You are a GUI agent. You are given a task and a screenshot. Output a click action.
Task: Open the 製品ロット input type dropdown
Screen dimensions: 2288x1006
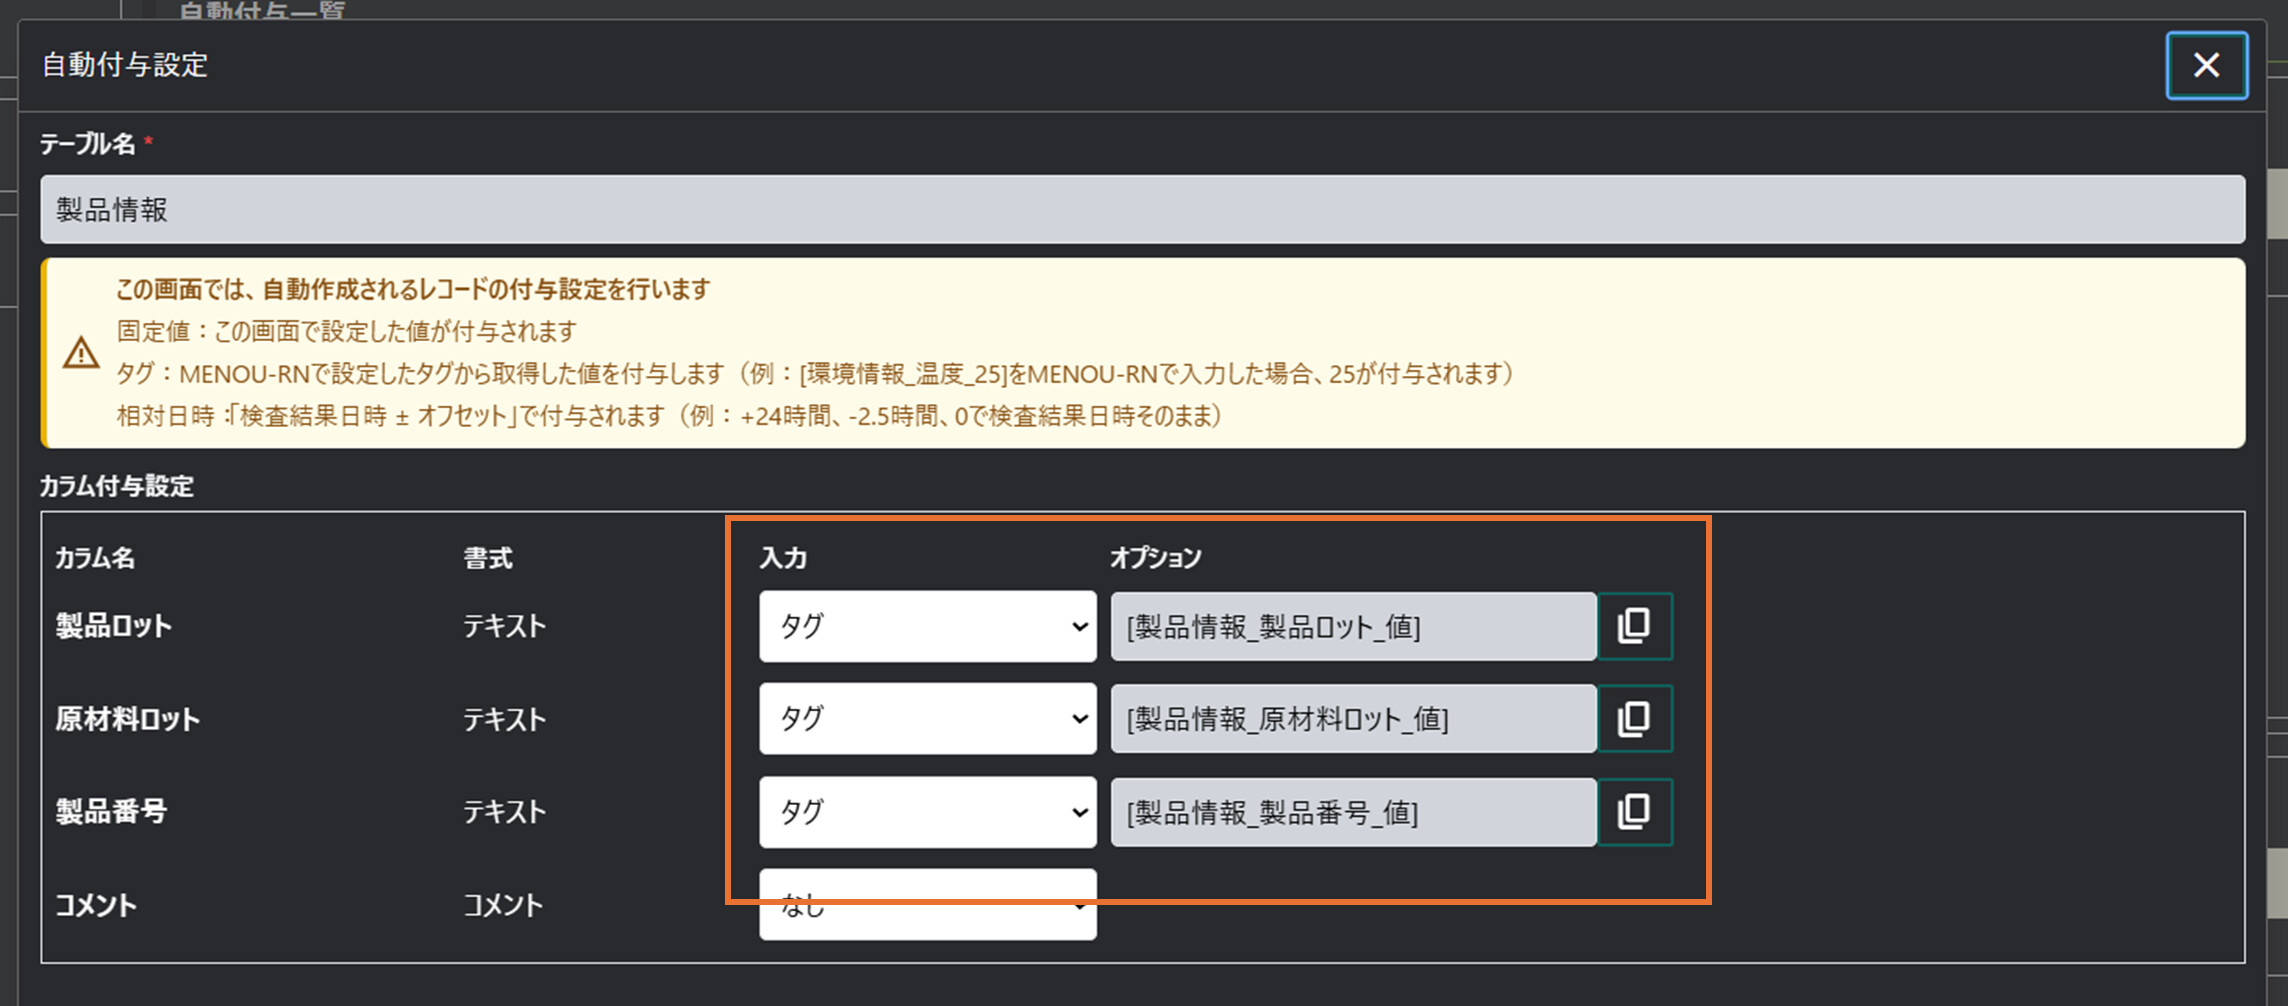[x=927, y=627]
